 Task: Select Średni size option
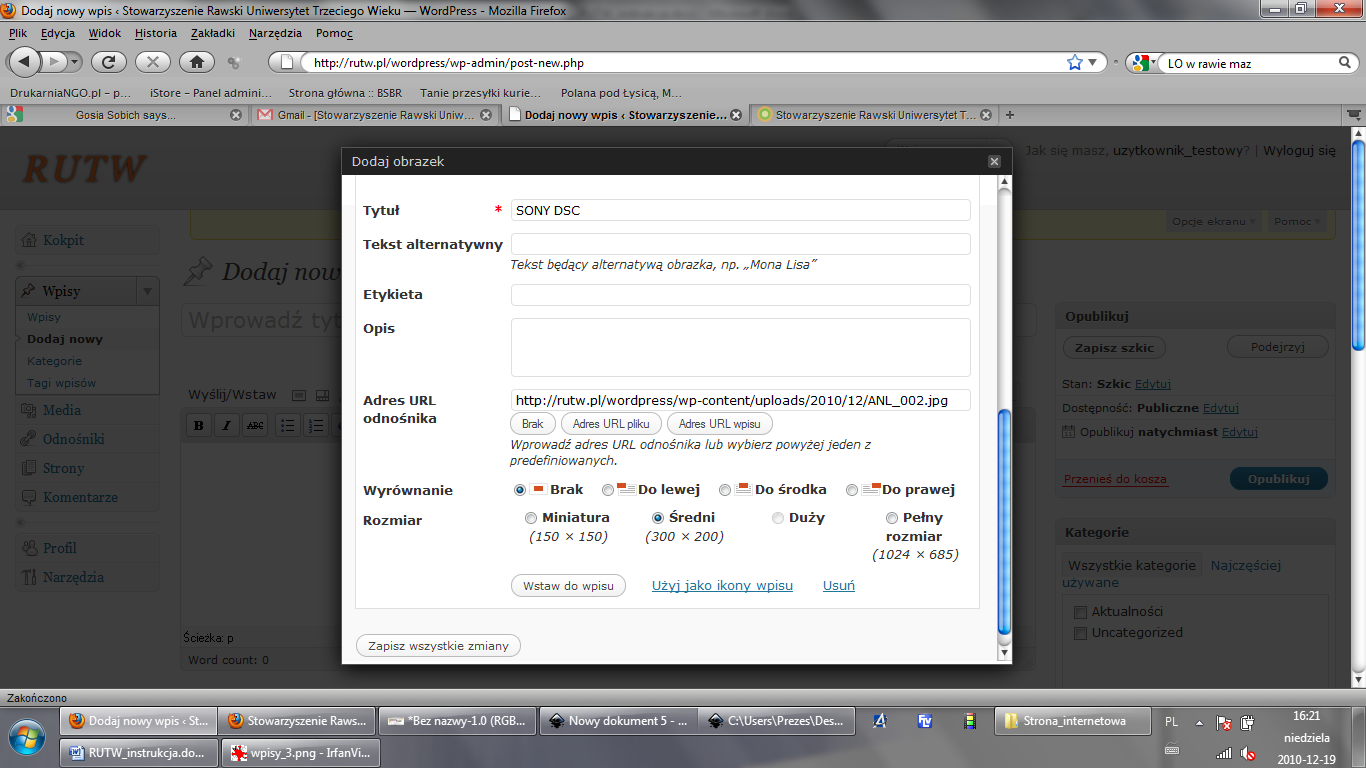point(658,518)
